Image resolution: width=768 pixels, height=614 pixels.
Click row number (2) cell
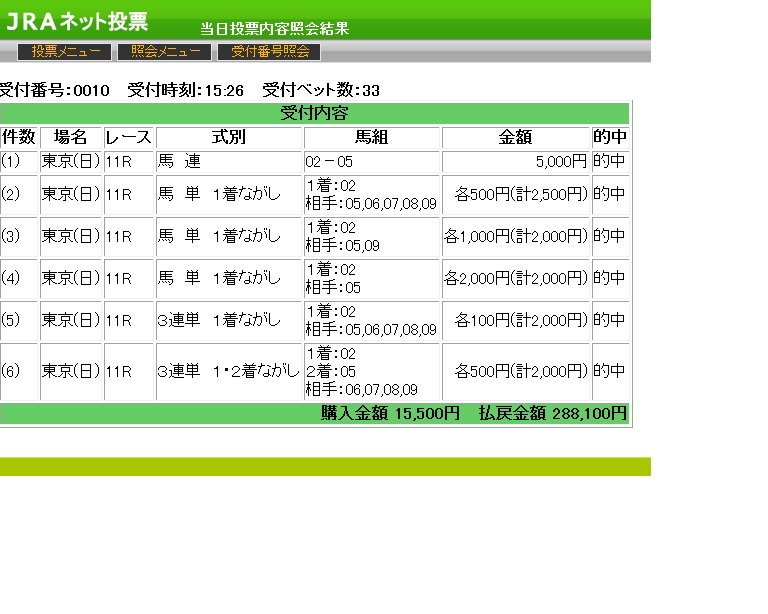tap(19, 194)
